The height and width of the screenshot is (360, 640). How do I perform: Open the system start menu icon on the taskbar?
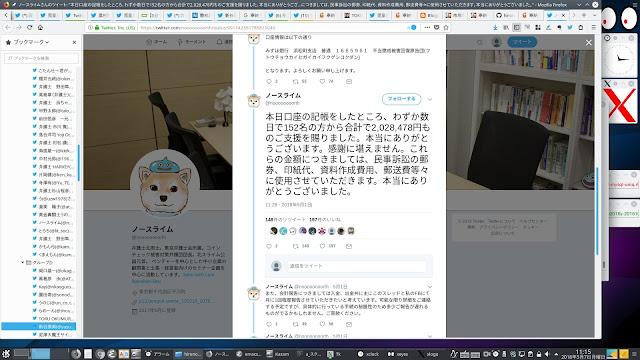pyautogui.click(x=6, y=354)
